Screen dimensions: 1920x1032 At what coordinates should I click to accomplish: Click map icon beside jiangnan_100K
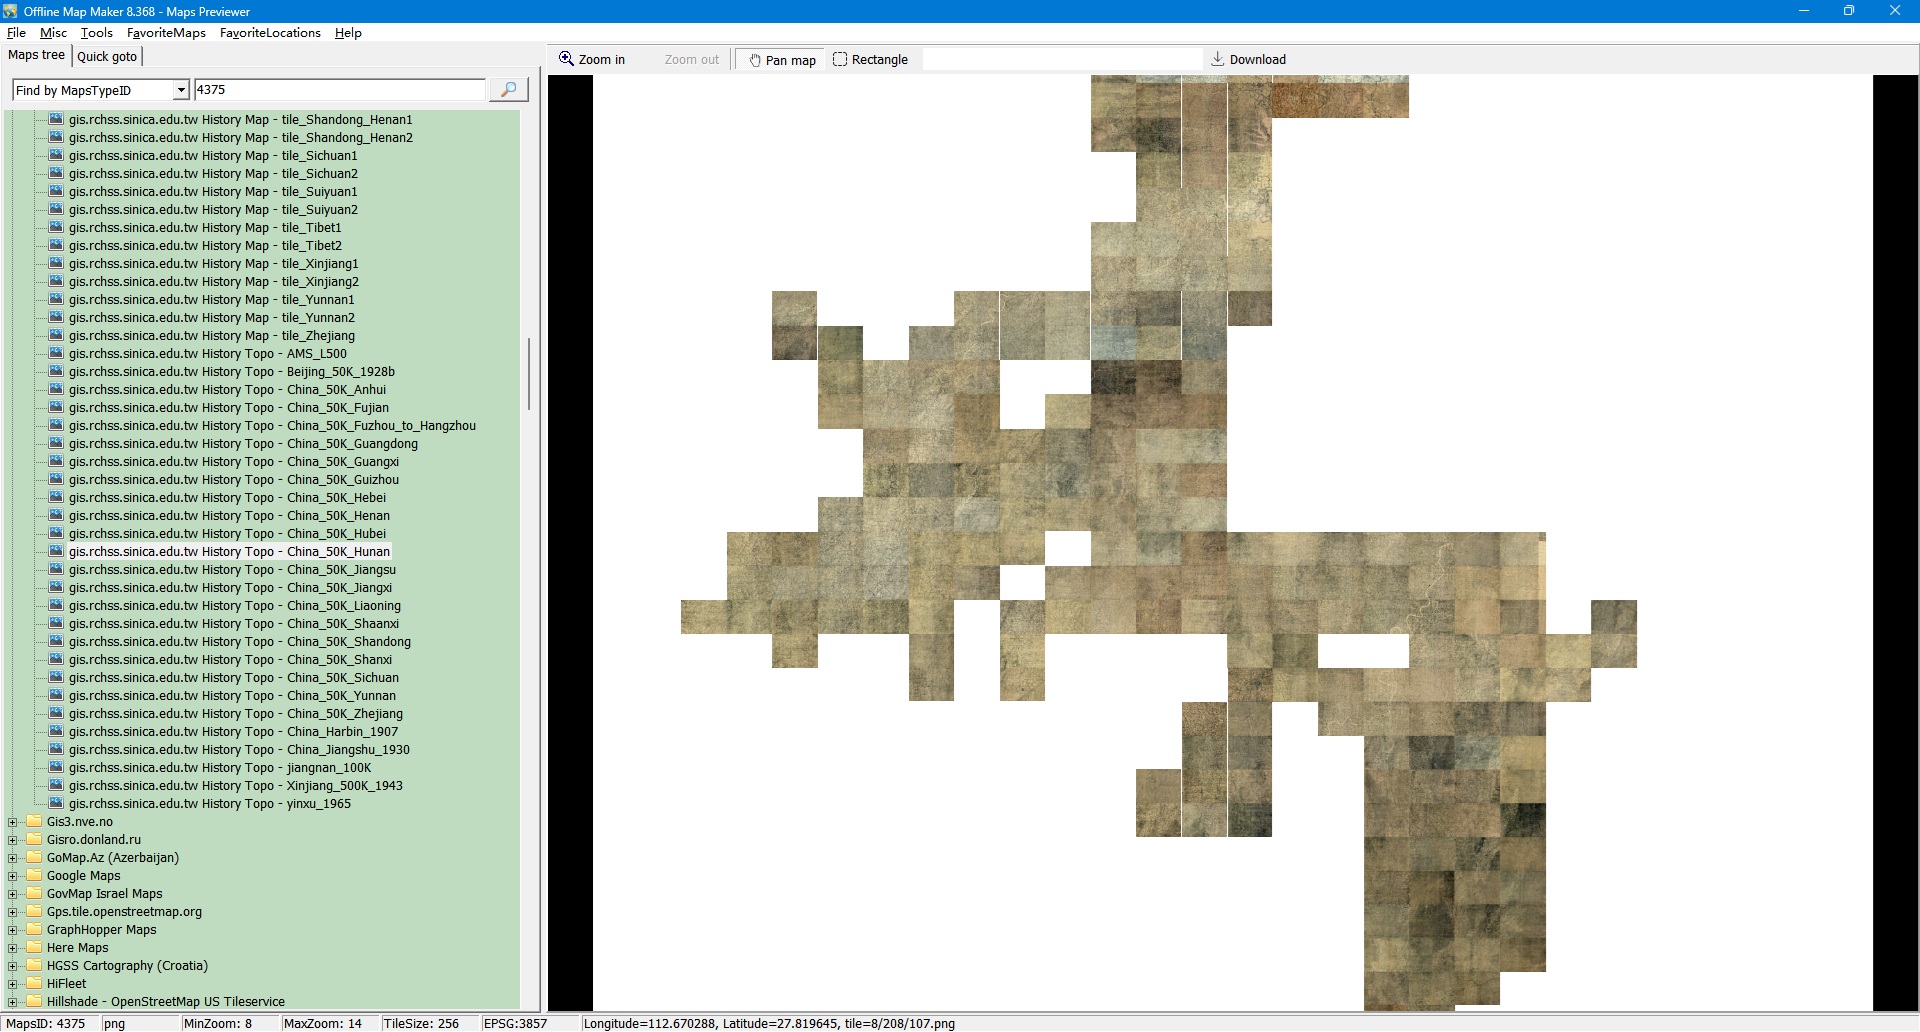tap(56, 768)
